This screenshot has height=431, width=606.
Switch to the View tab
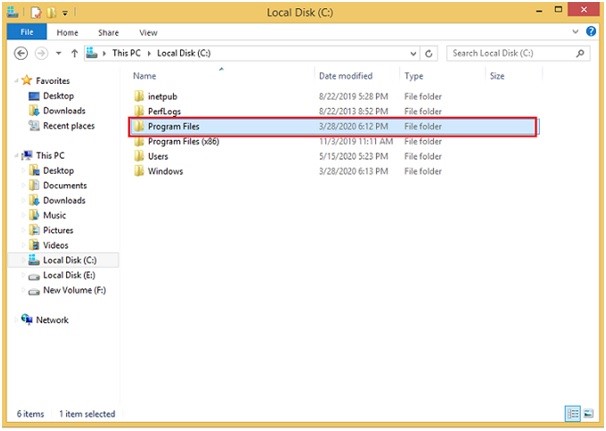point(148,32)
